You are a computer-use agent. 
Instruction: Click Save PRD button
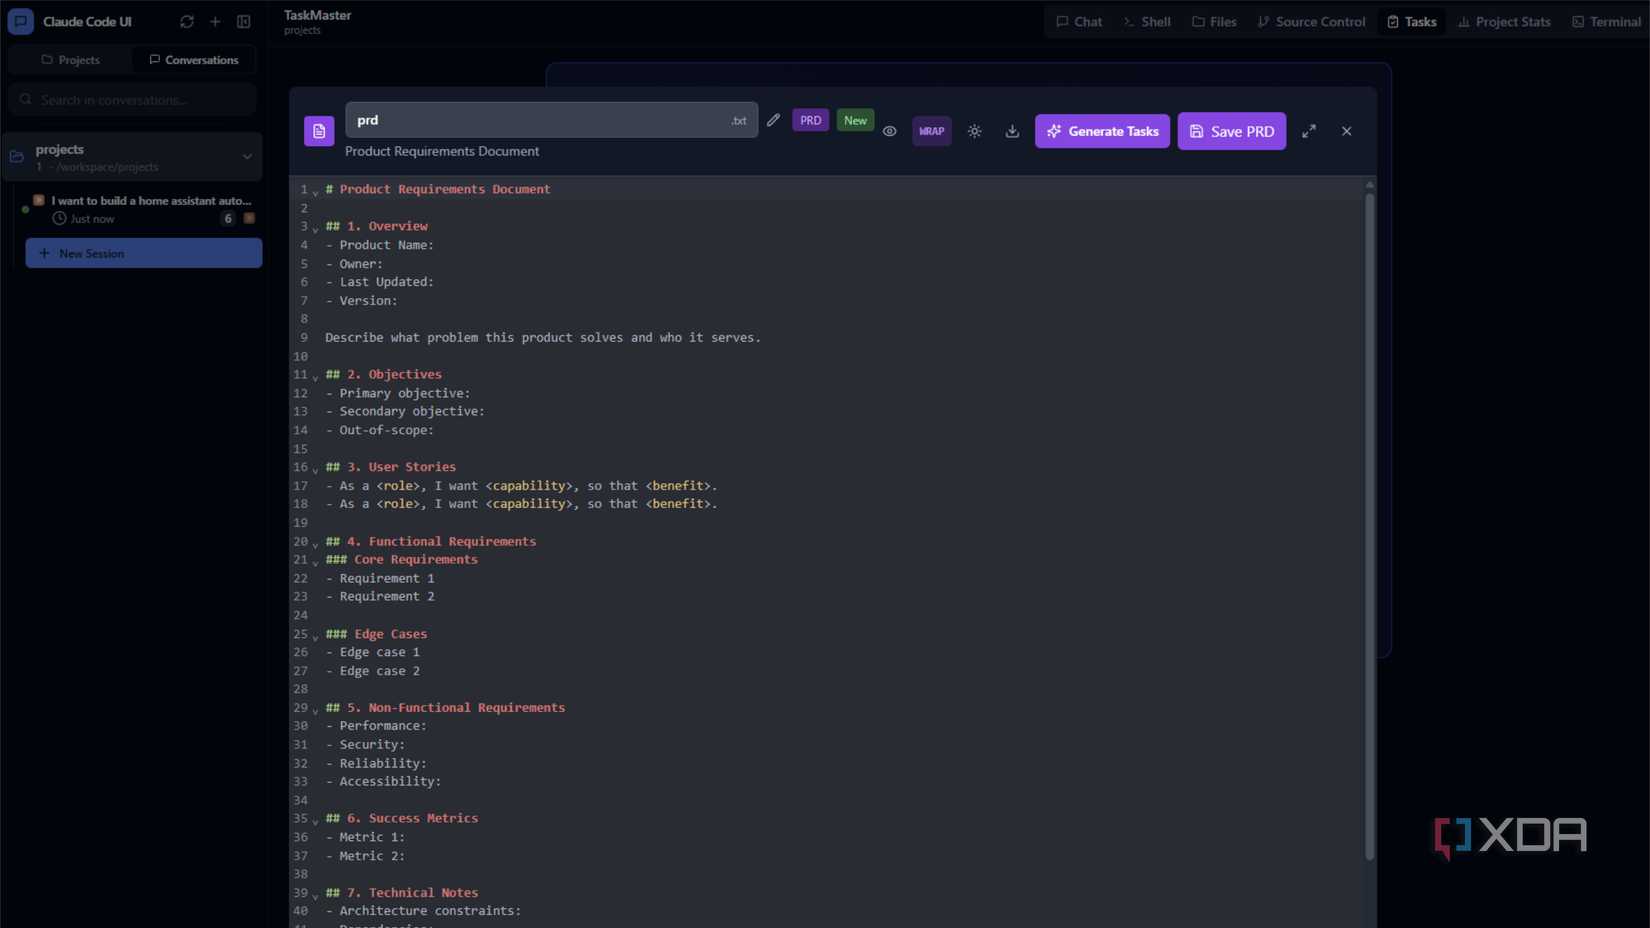(1232, 131)
